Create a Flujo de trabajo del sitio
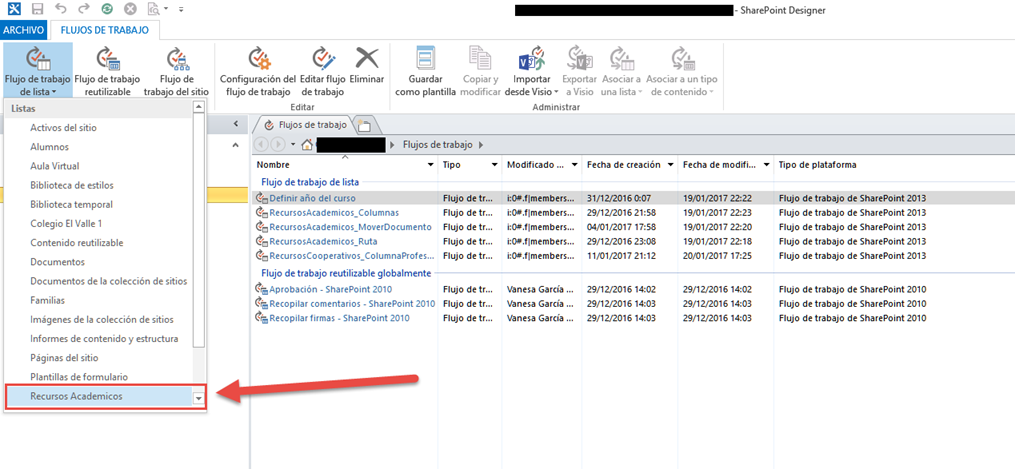Image resolution: width=1015 pixels, height=469 pixels. pos(176,71)
